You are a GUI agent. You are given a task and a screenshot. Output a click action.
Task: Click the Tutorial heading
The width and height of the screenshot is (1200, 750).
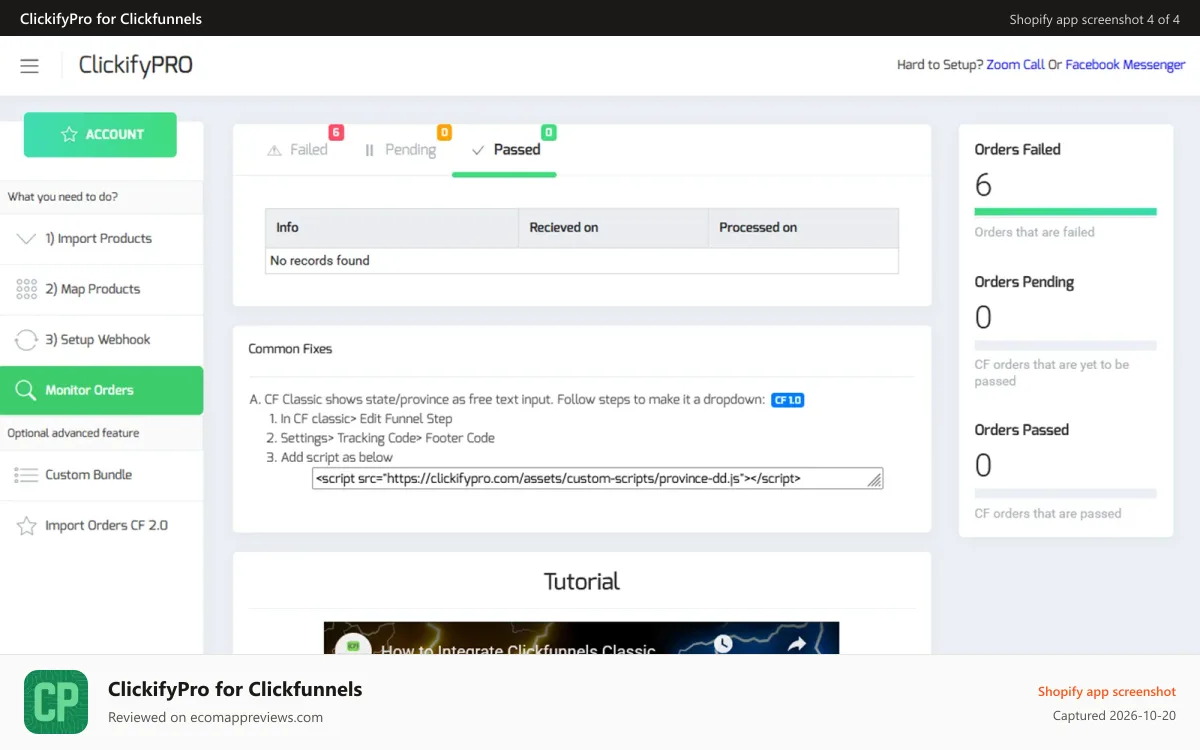click(x=581, y=581)
